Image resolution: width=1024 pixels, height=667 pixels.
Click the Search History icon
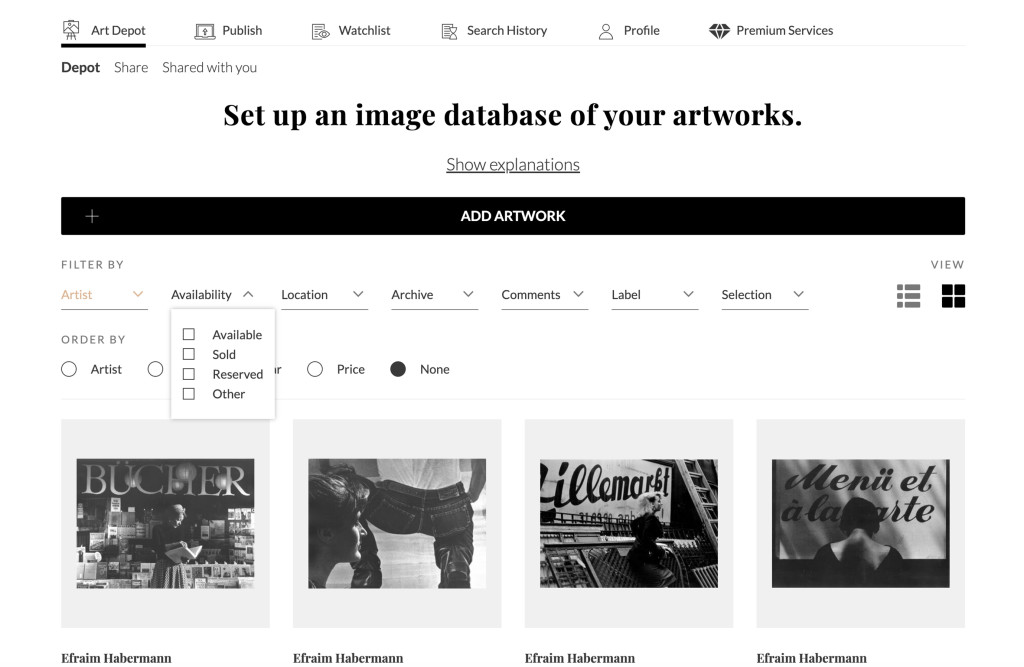pos(449,31)
